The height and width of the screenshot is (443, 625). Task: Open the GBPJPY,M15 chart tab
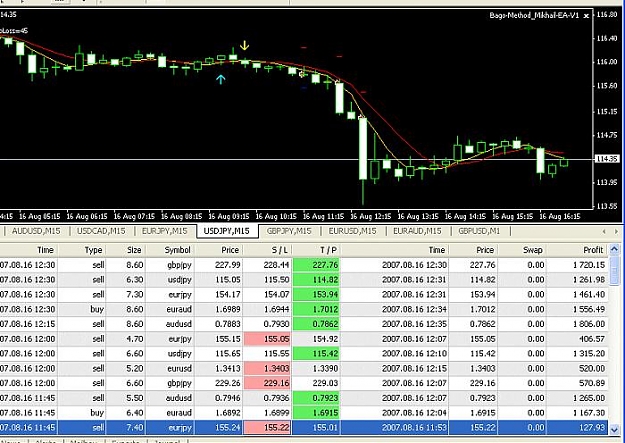(x=289, y=231)
